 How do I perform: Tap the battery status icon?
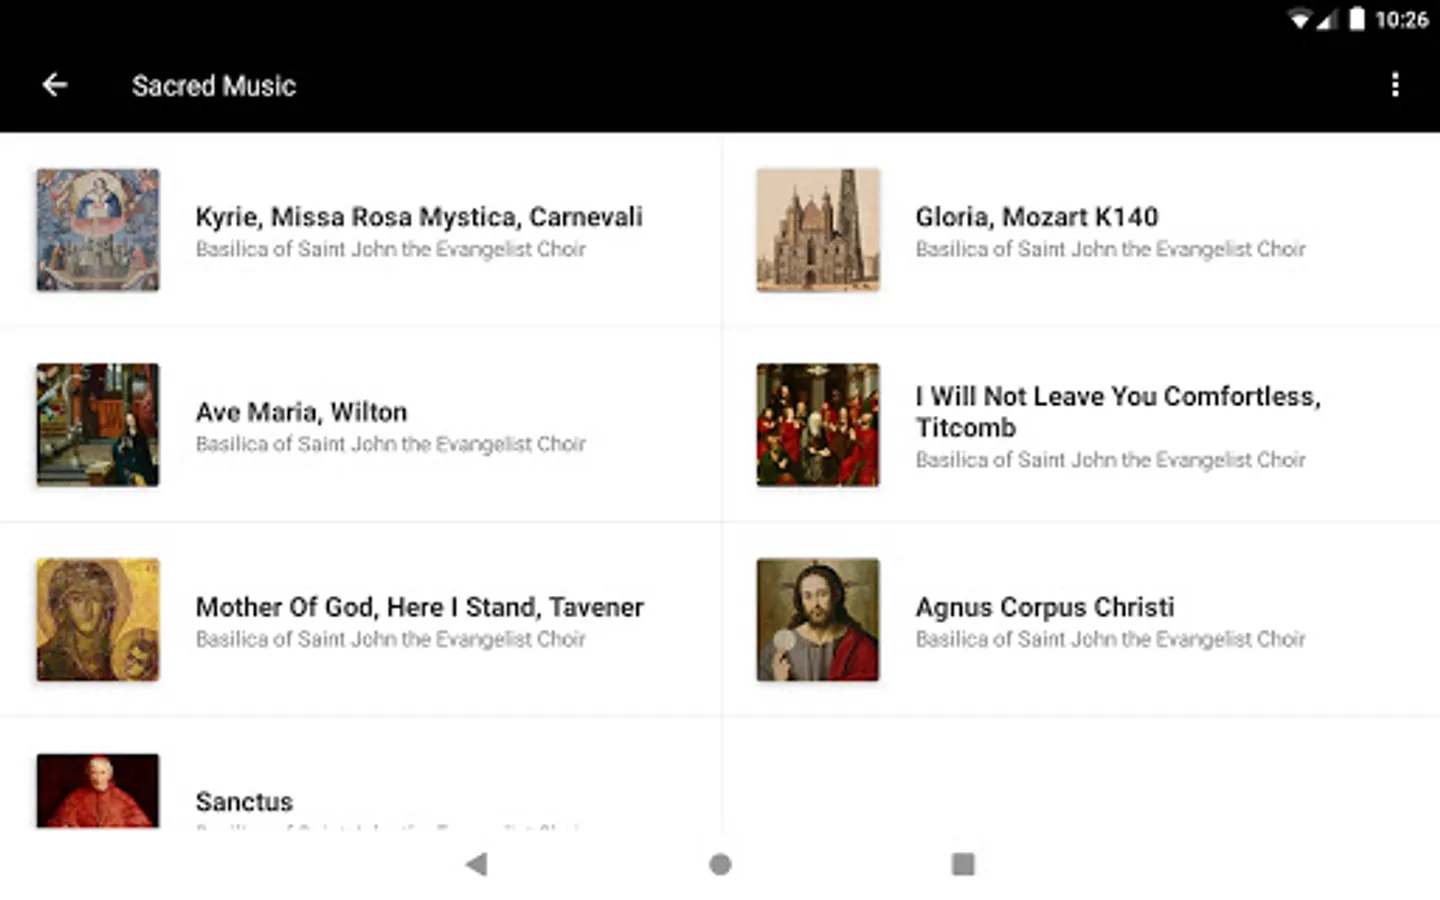(x=1356, y=19)
